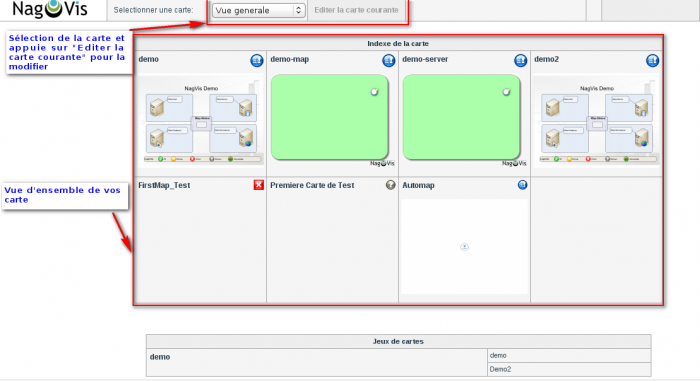The image size is (700, 381).
Task: Click the Premiere Carte de Test title
Action: [312, 185]
